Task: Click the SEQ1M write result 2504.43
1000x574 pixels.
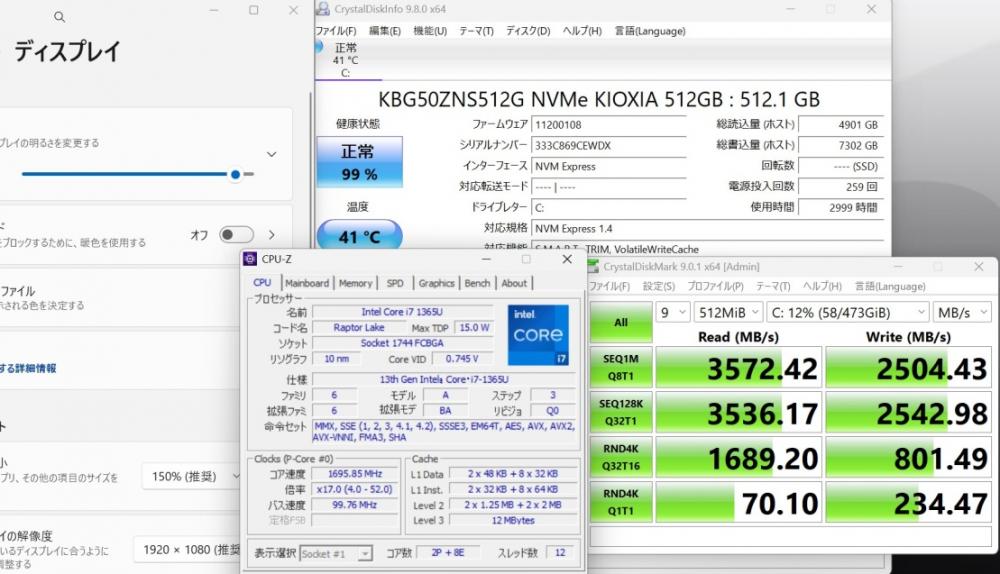Action: [x=908, y=368]
